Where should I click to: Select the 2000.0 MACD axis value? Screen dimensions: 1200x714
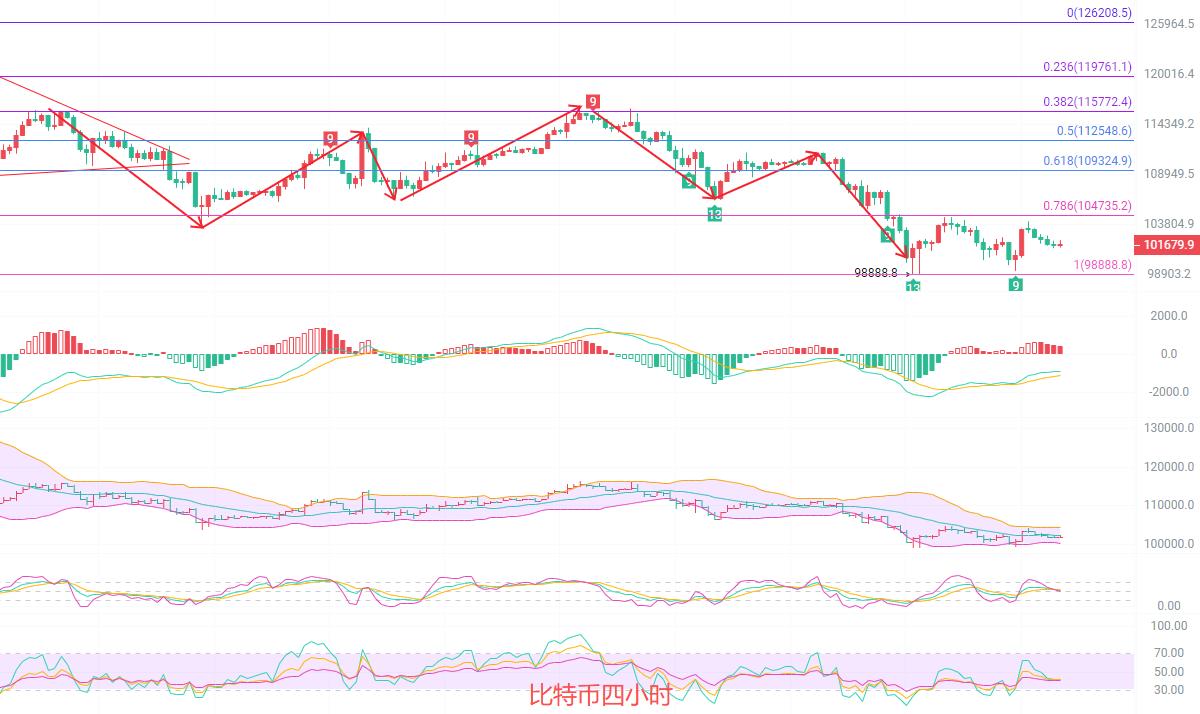tap(1168, 316)
